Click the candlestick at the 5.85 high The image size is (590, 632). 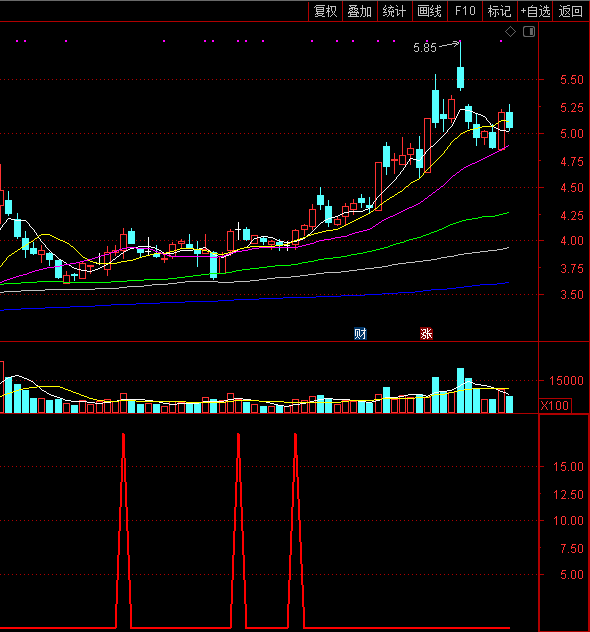(460, 77)
